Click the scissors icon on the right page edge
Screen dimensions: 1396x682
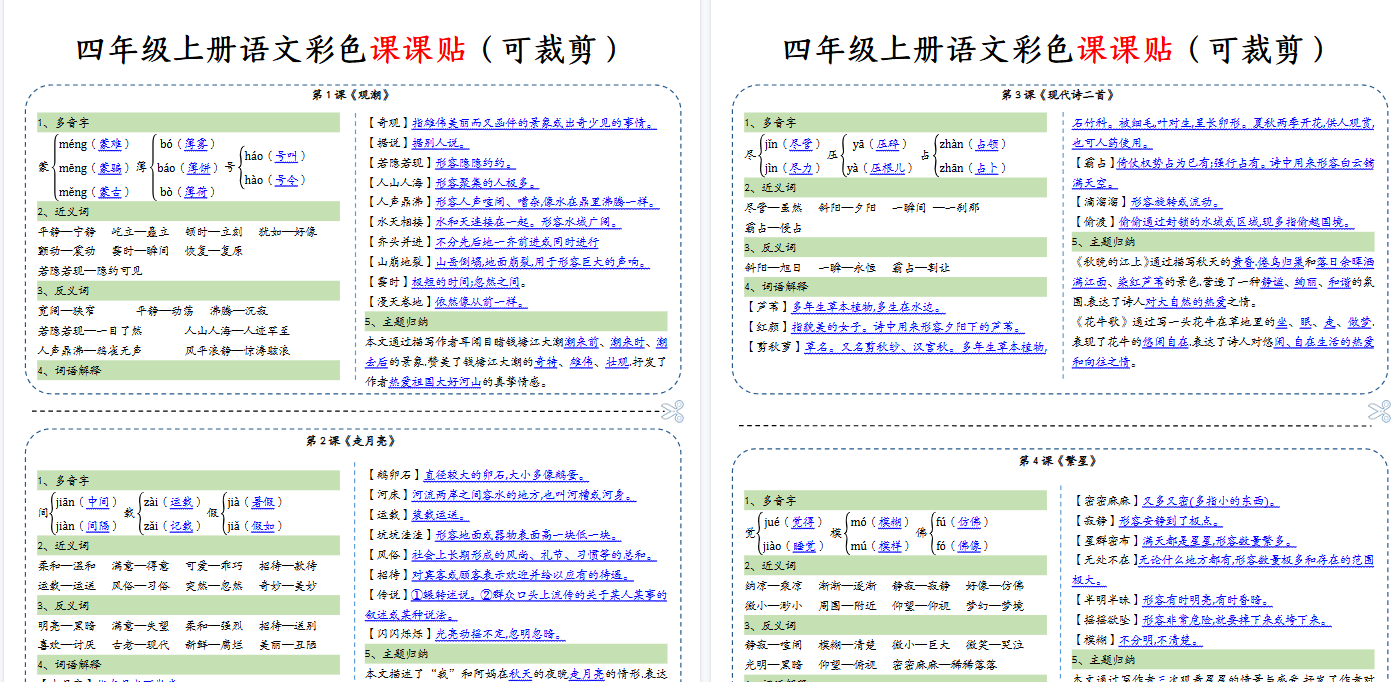(x=1381, y=411)
